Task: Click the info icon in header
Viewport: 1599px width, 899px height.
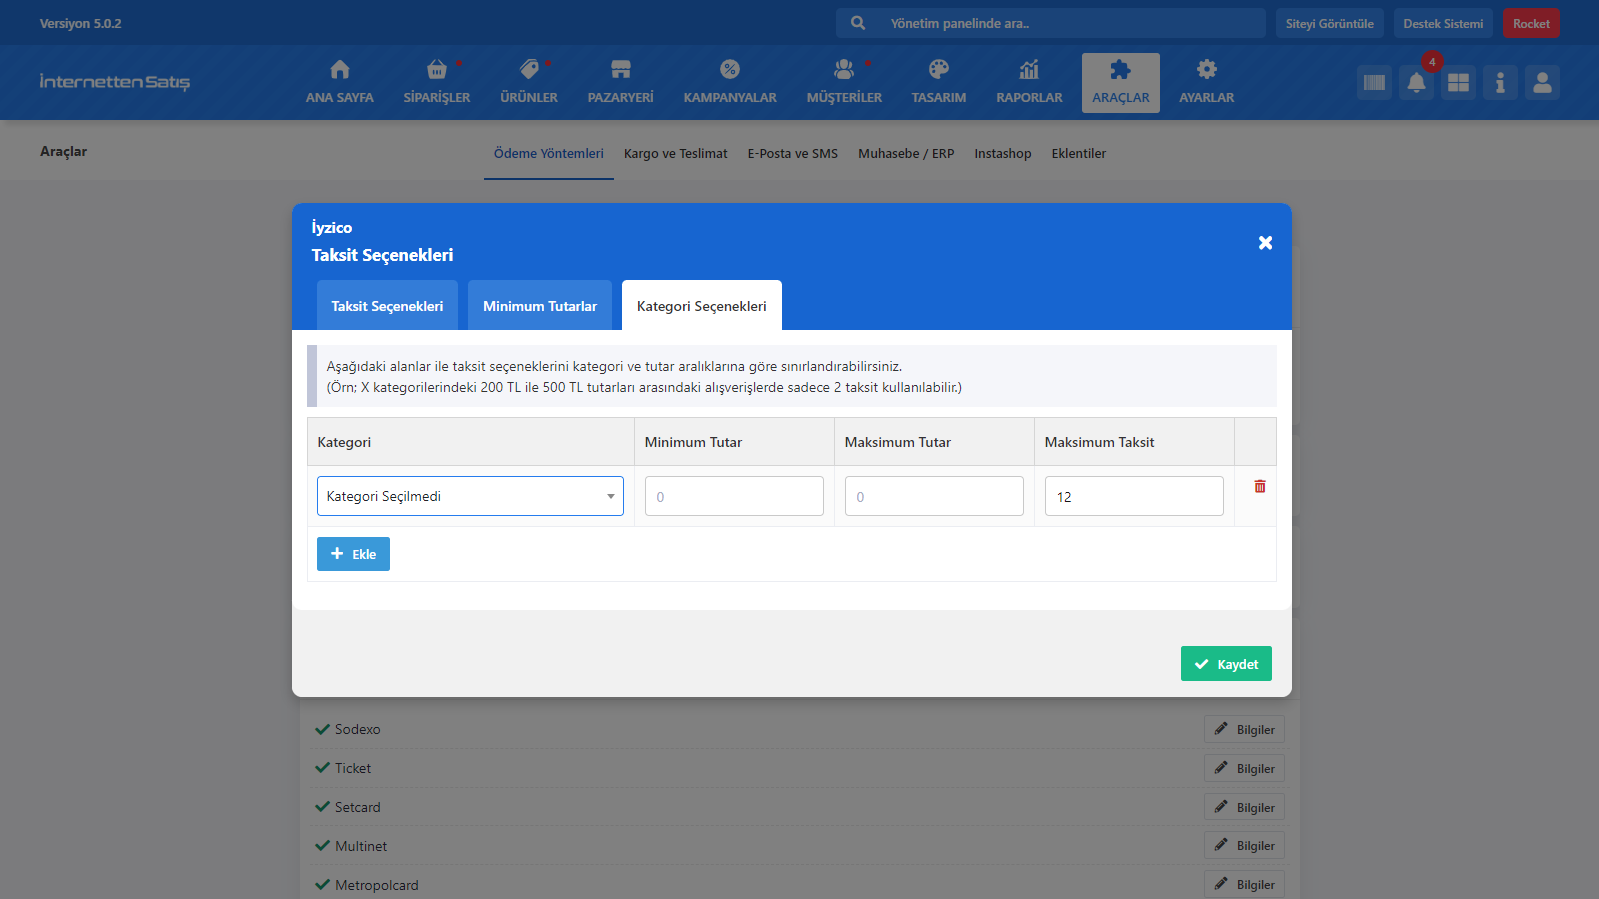Action: pyautogui.click(x=1500, y=83)
